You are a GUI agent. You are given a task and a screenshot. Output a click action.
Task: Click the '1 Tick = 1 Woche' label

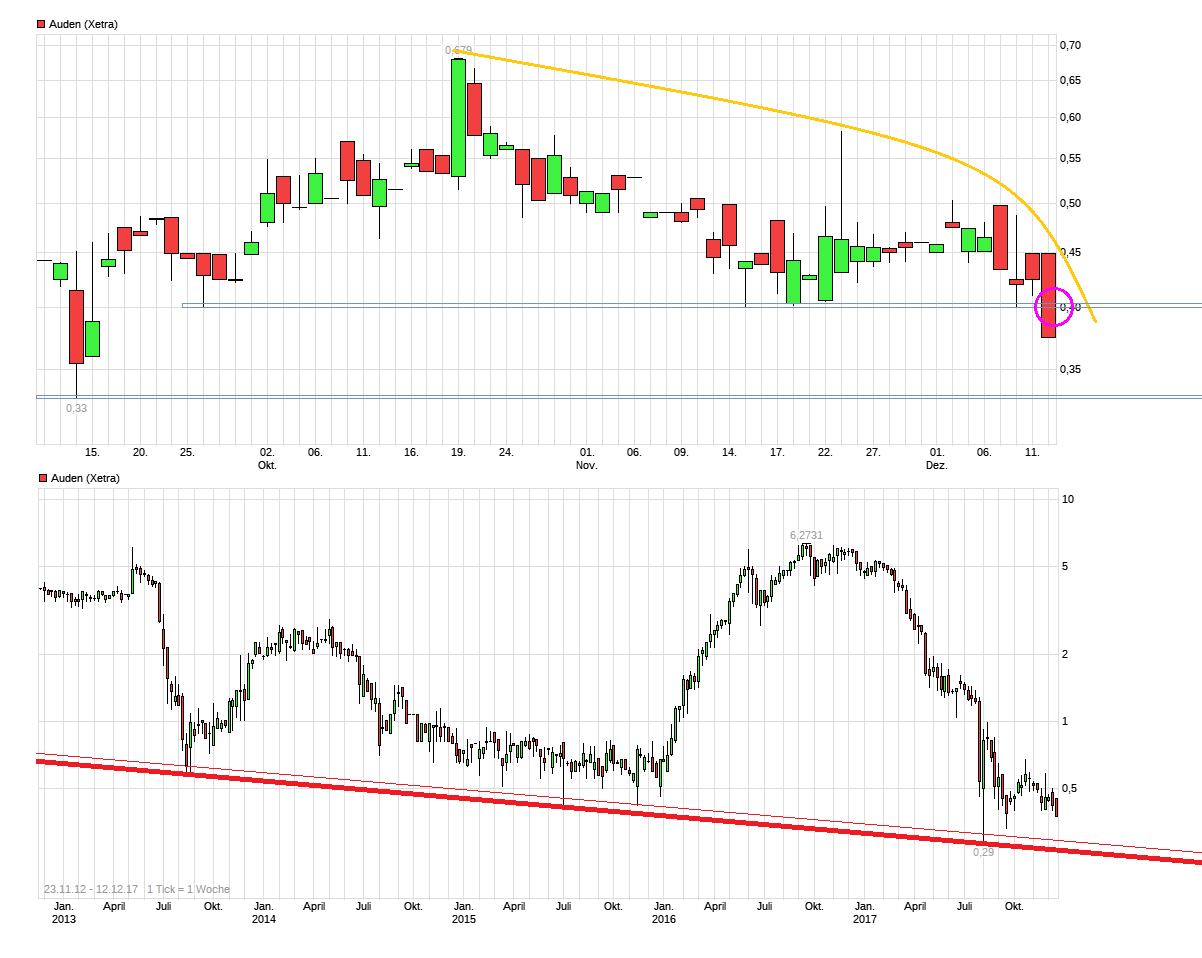[188, 889]
